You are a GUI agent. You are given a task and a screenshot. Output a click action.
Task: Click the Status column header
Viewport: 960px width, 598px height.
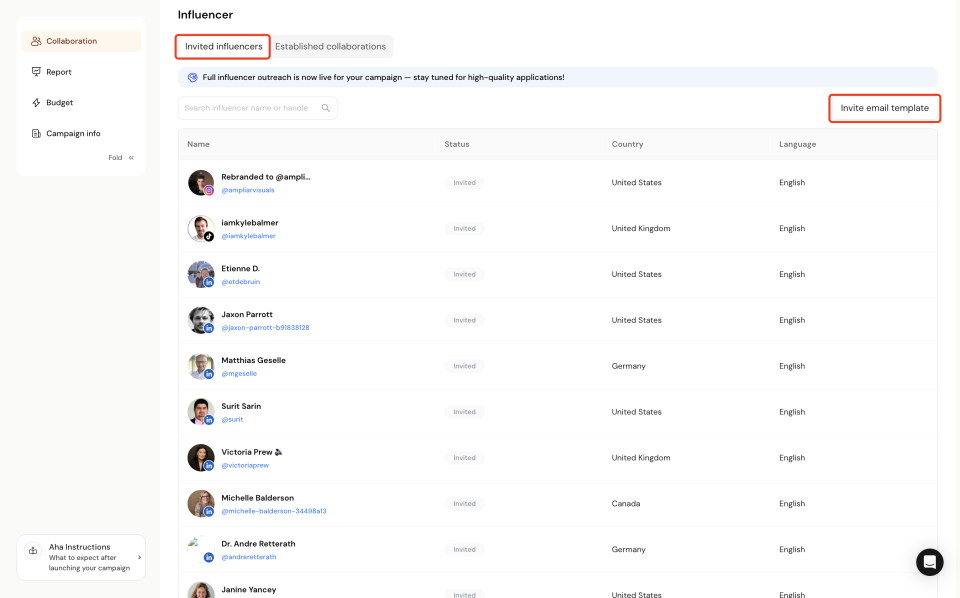coord(457,144)
